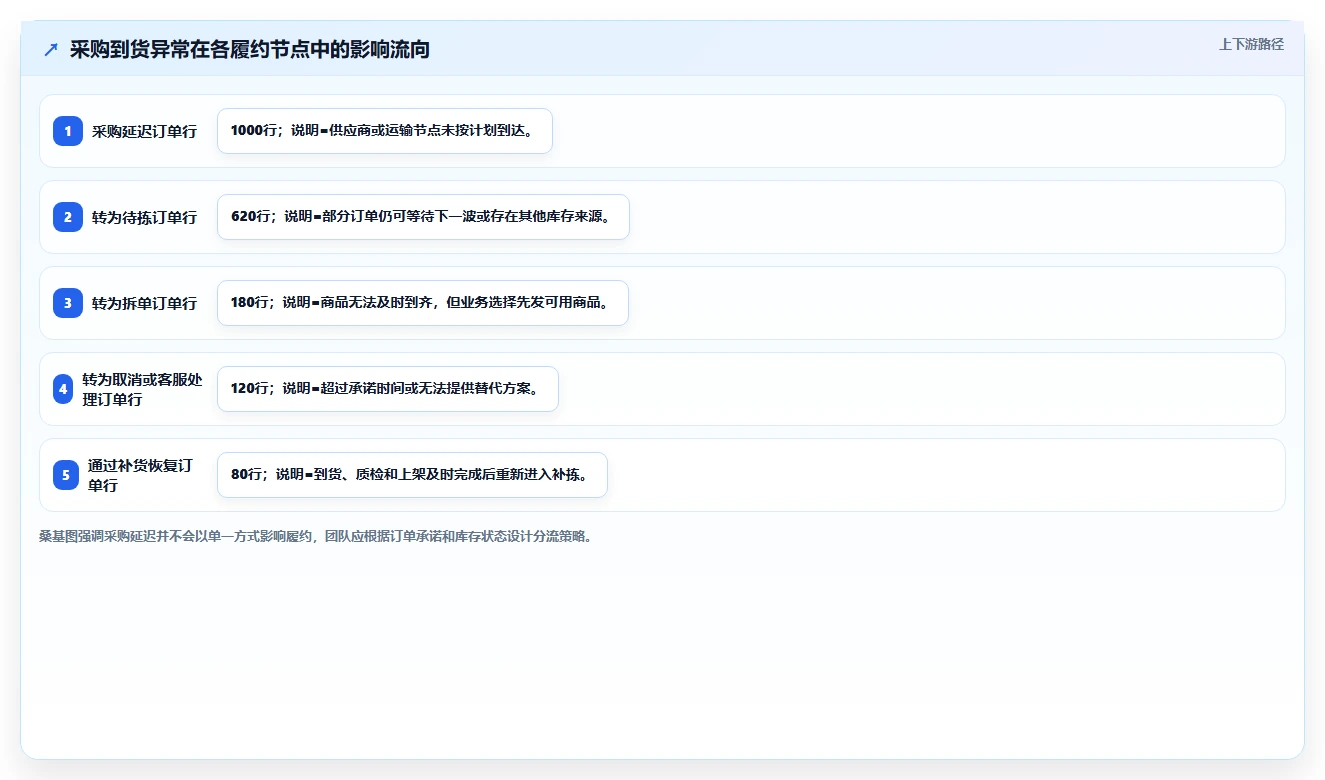Click the title 采购到货异常在各履约节点中的影响流向
Viewport: 1325px width, 780px height.
pyautogui.click(x=250, y=50)
